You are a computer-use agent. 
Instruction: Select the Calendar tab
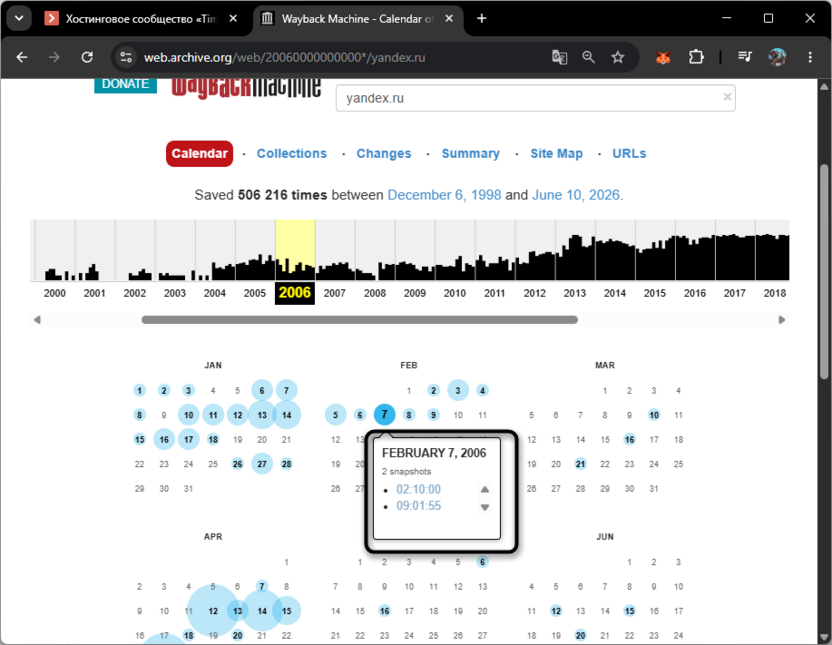(200, 153)
